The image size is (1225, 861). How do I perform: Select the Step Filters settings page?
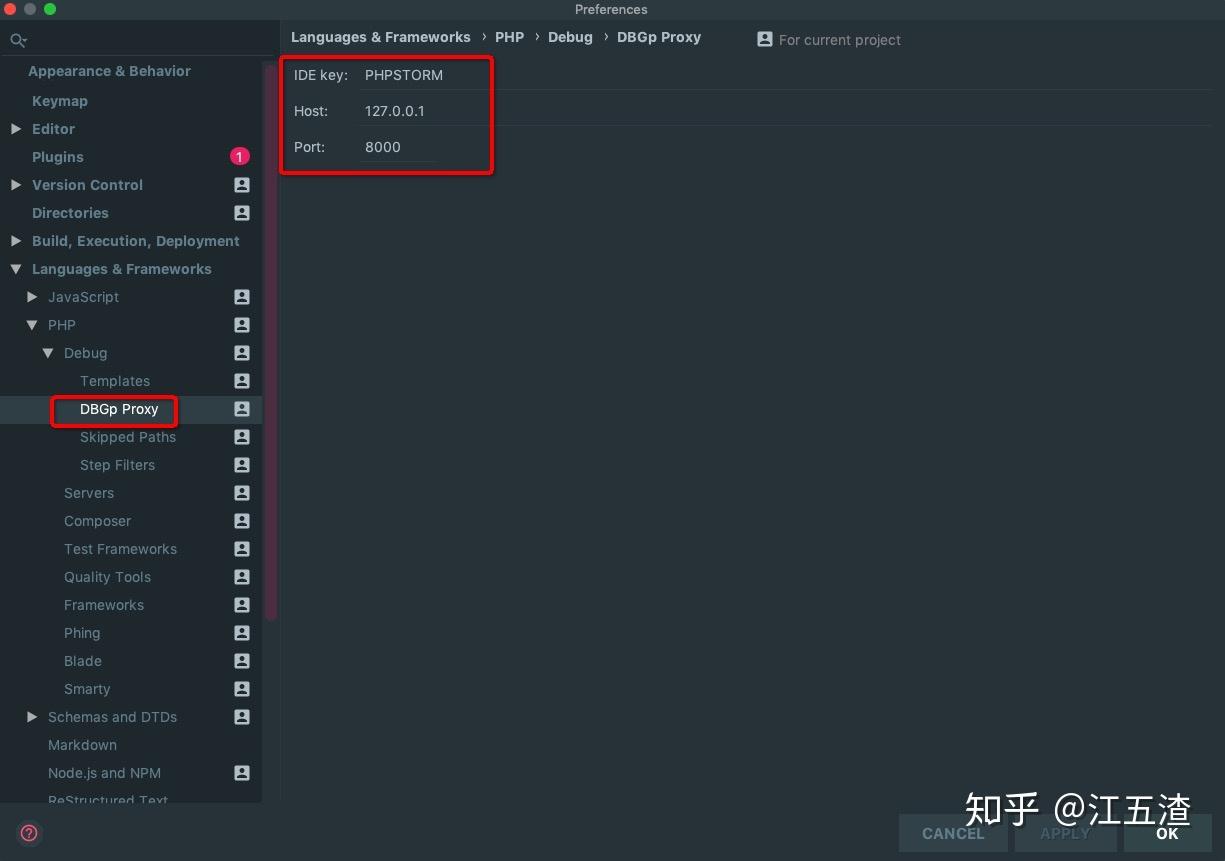tap(117, 465)
